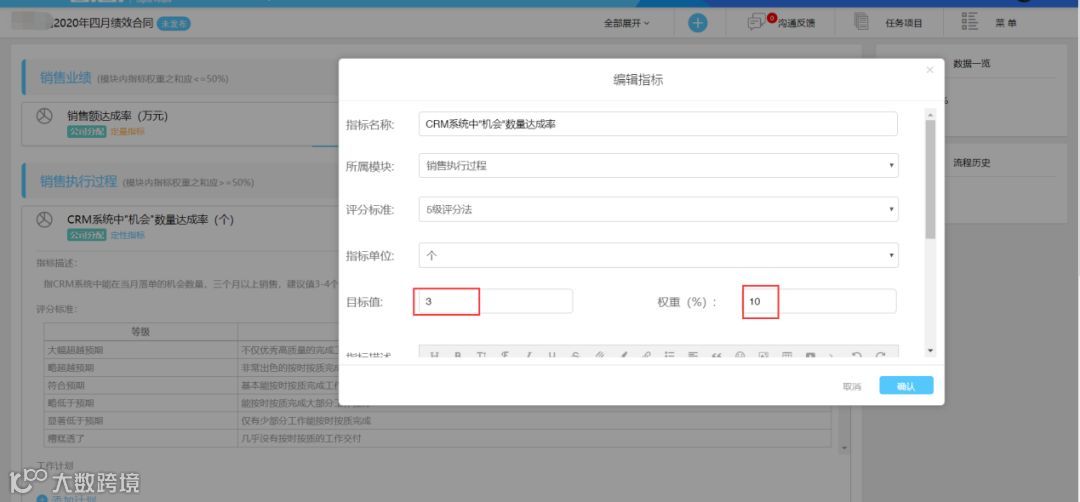The width and height of the screenshot is (1080, 502).
Task: Click the 销售额达成率（万元）indicator title
Action: coord(117,116)
